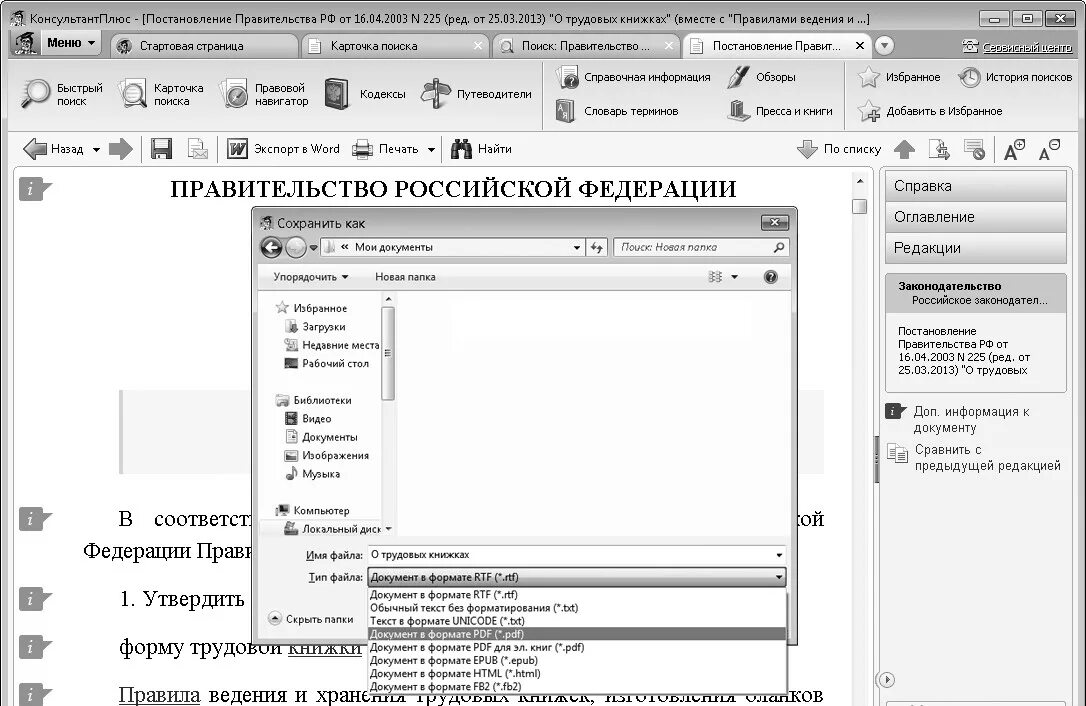Click the floppy disk save icon
Image resolution: width=1086 pixels, height=706 pixels.
tap(161, 148)
